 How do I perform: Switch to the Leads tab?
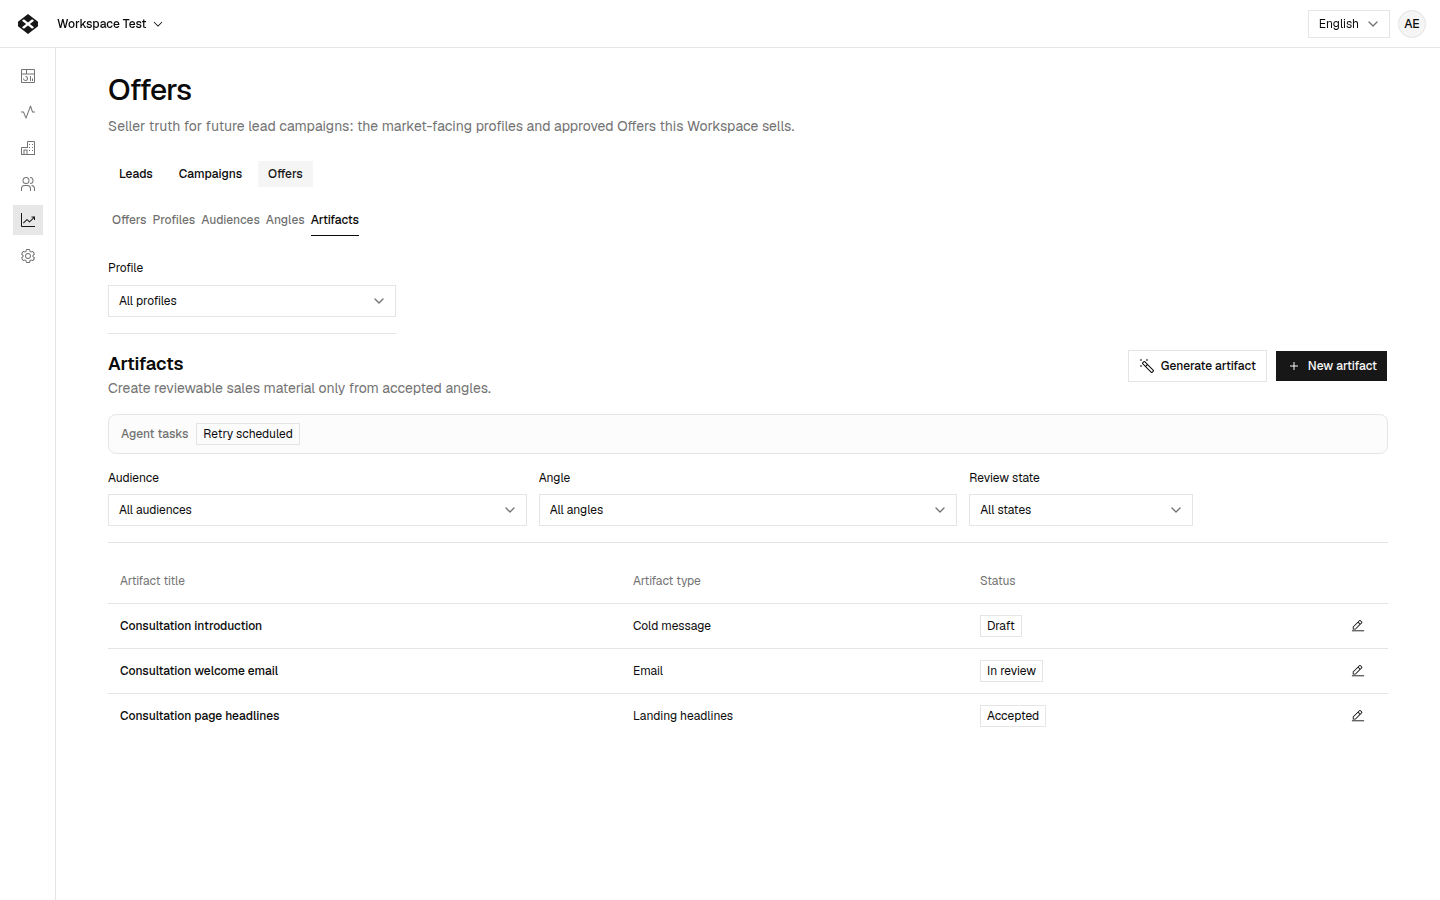tap(136, 174)
